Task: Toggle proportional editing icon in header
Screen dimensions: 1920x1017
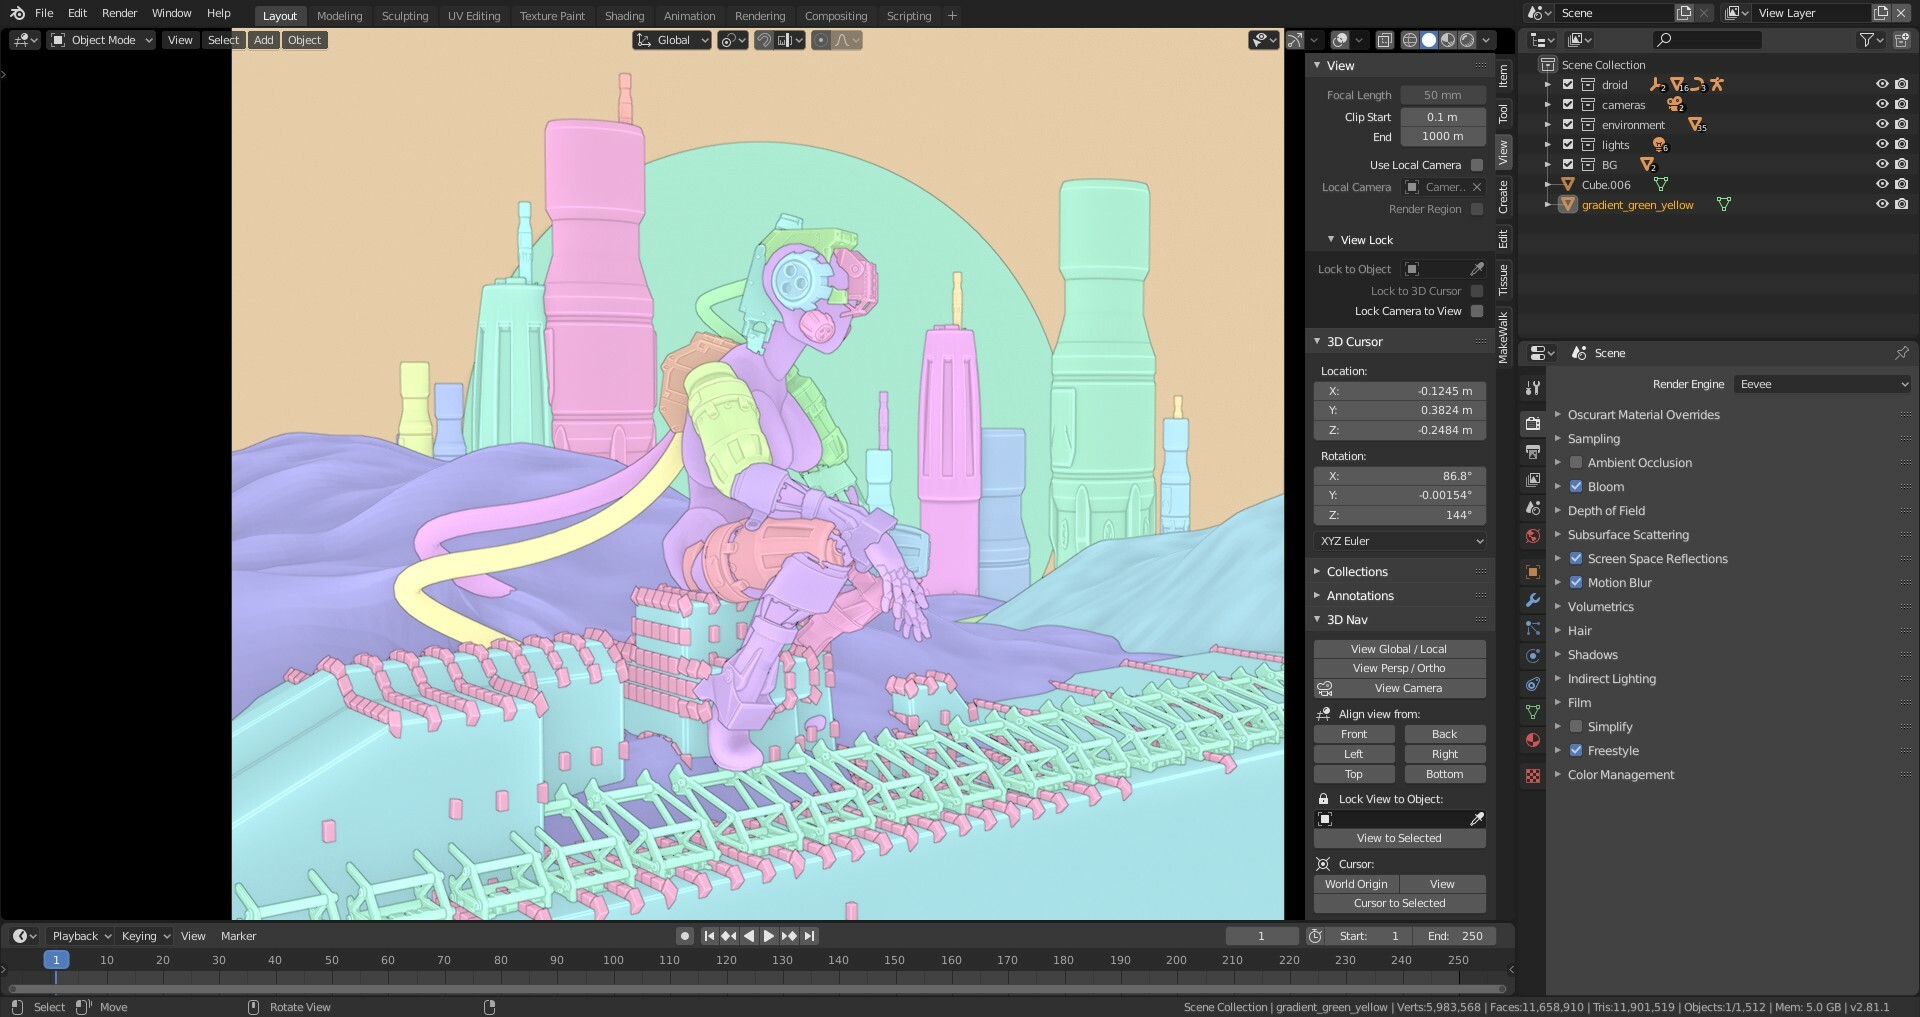Action: click(821, 40)
